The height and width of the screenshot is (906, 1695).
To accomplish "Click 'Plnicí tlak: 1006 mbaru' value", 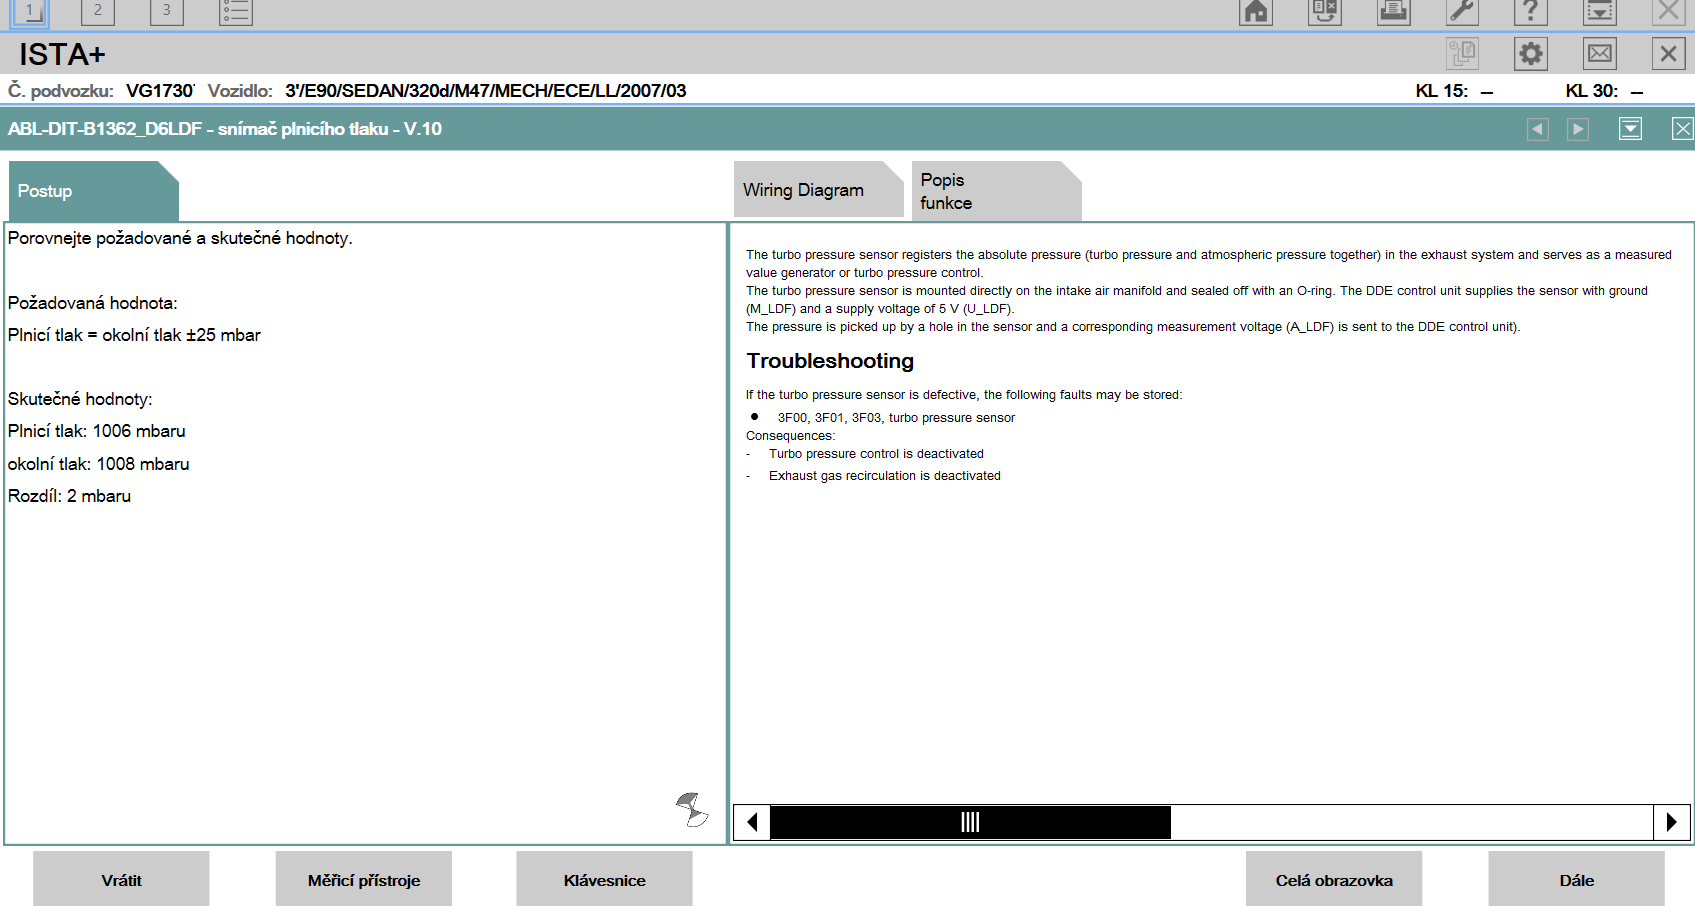I will (x=97, y=431).
